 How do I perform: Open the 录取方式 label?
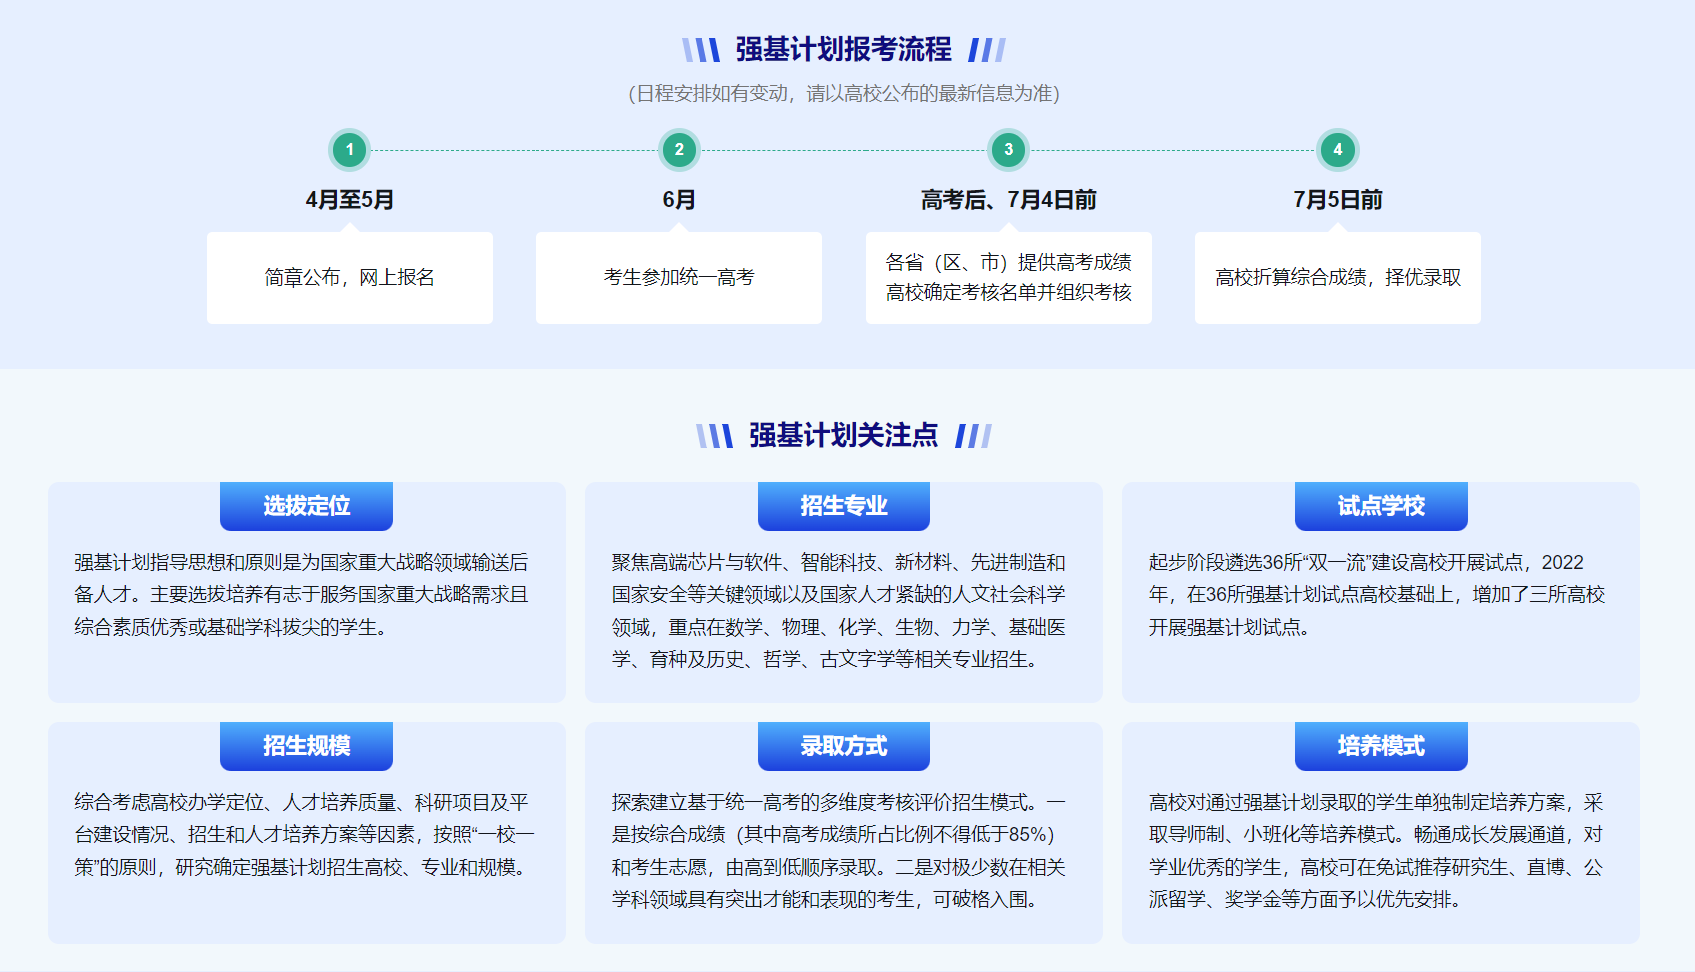tap(843, 746)
